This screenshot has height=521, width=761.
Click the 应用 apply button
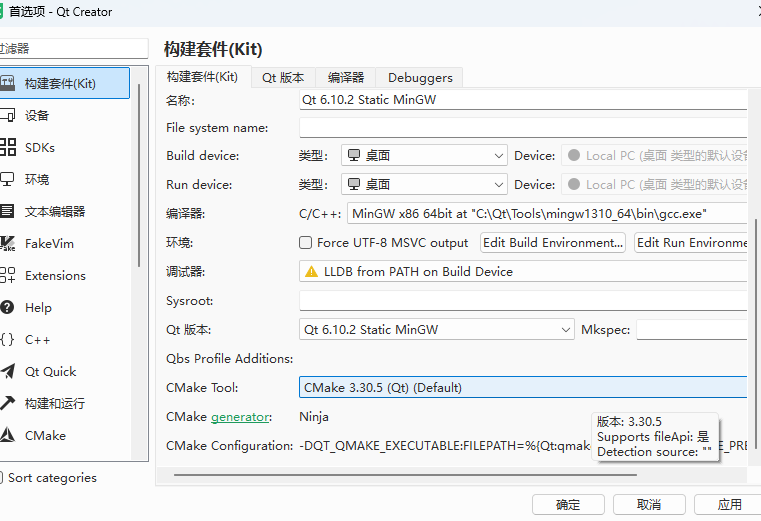click(728, 504)
